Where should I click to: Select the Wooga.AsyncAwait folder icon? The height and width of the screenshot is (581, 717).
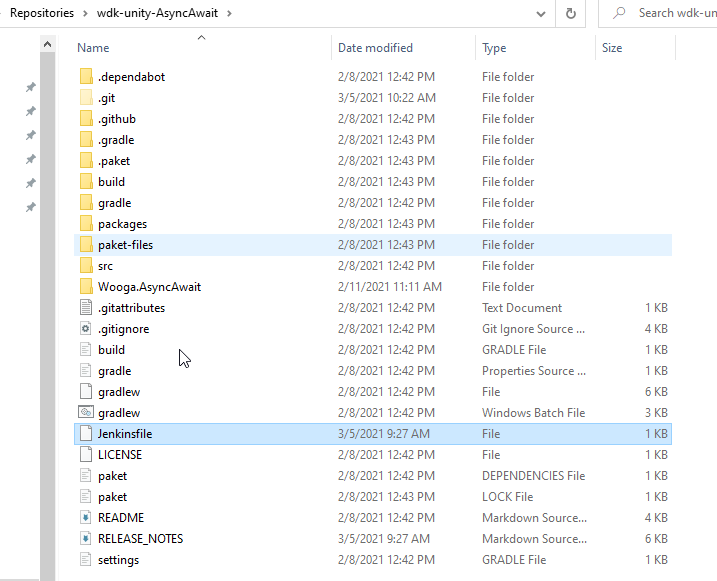click(86, 287)
